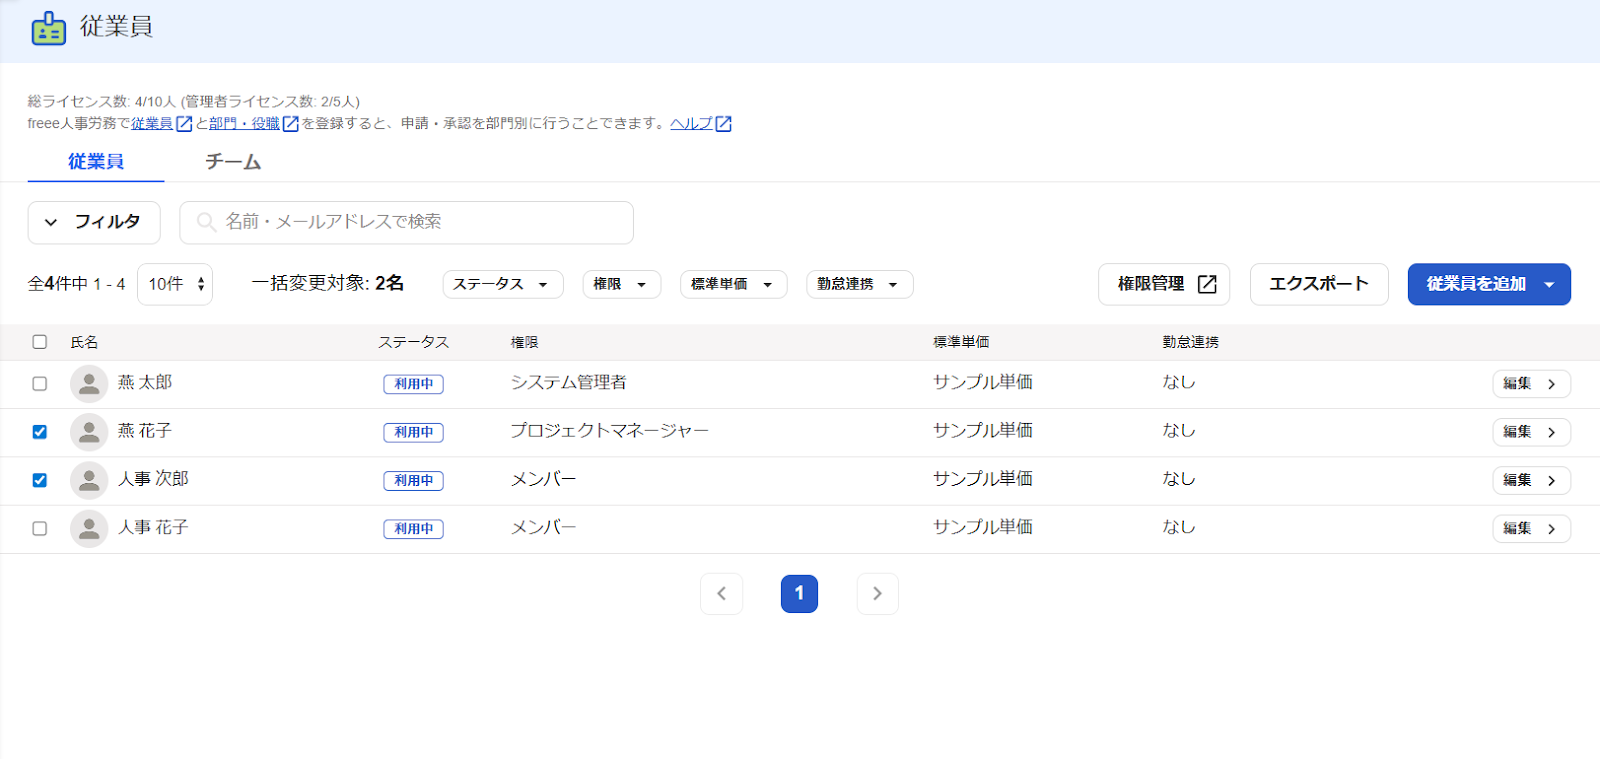Uncheck the box for 人事 次郎

(40, 480)
